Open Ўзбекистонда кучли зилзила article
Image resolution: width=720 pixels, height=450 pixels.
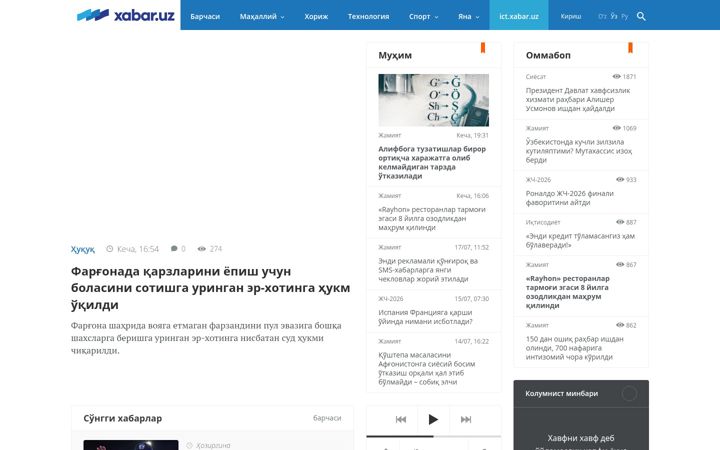579,151
